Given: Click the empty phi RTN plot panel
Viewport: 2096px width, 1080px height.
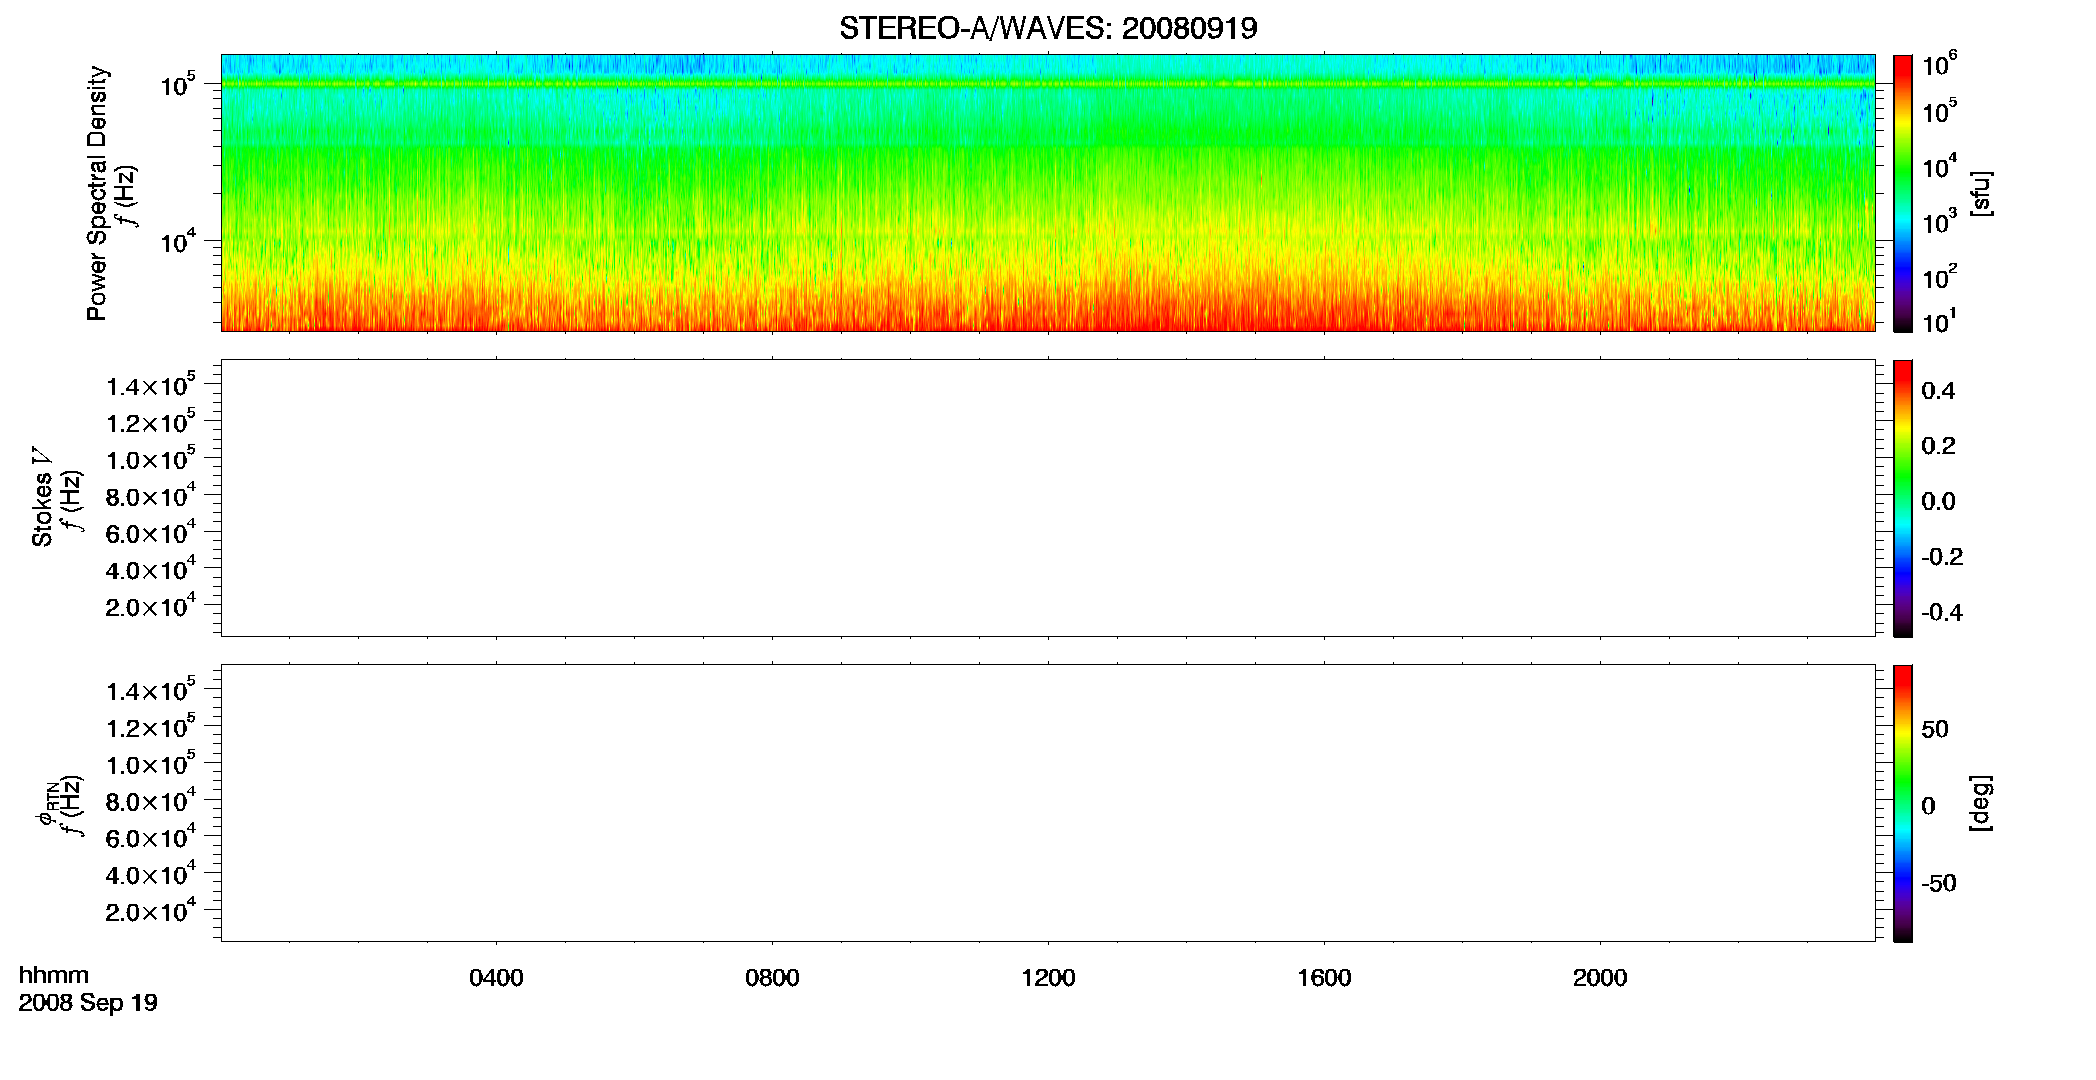Looking at the screenshot, I should [x=1048, y=802].
